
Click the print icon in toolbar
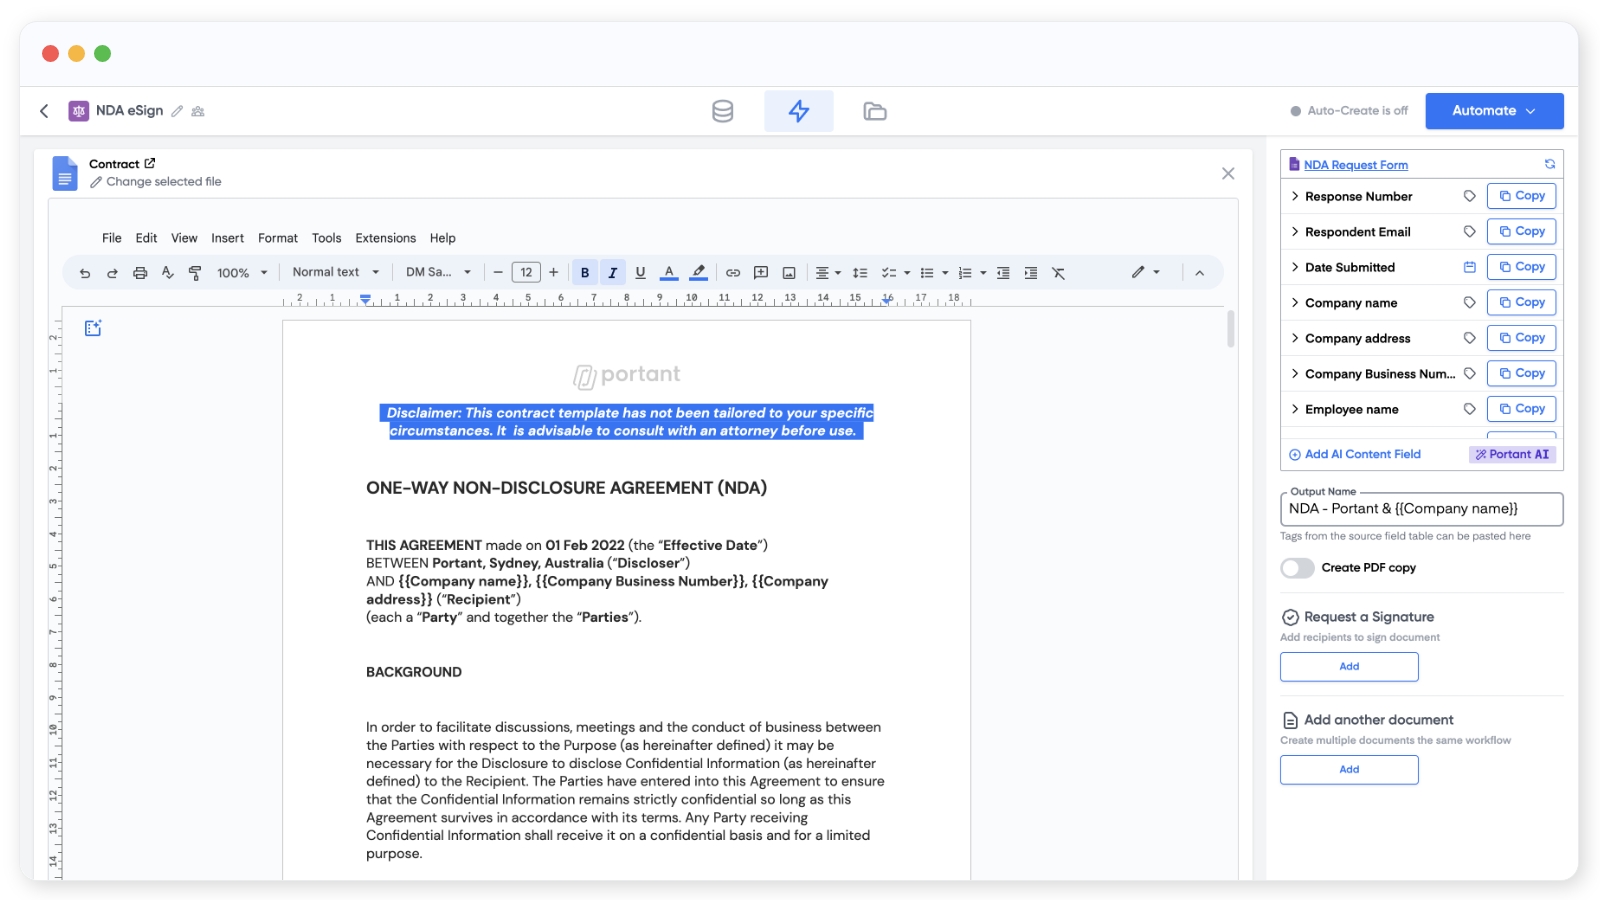tap(140, 273)
